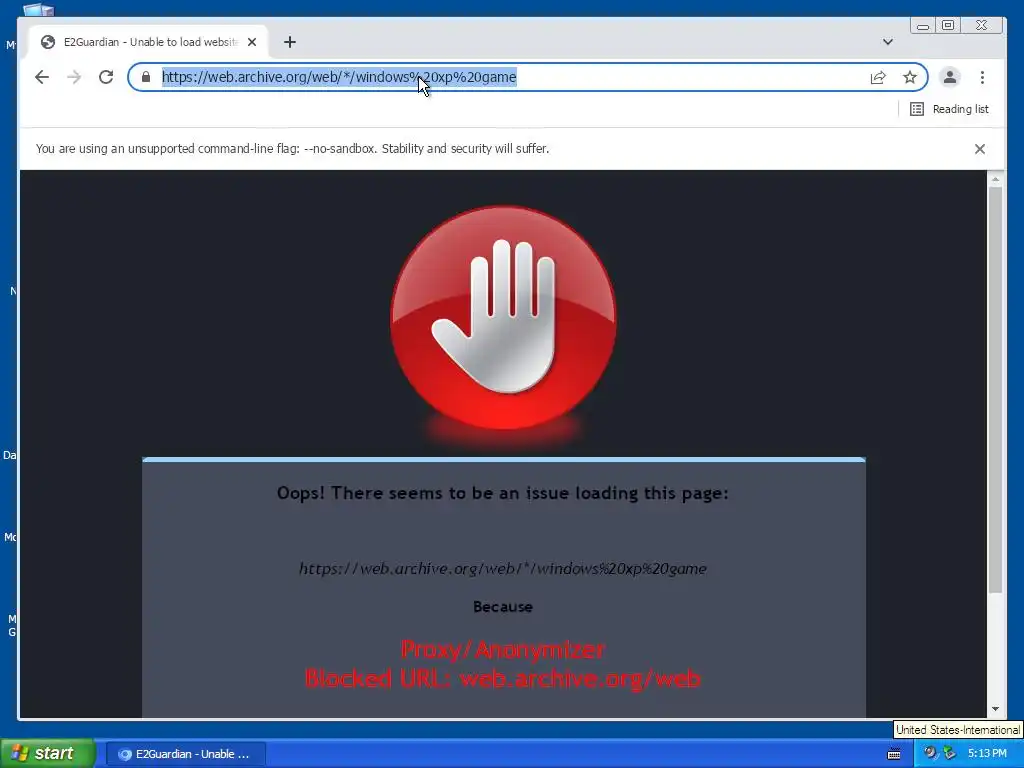Bookmark this tab with the star icon
Viewport: 1024px width, 768px height.
pyautogui.click(x=910, y=78)
